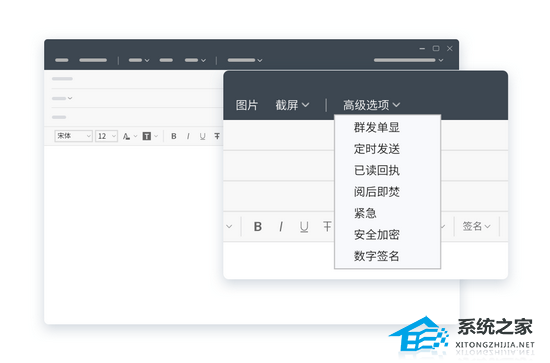Toggle italic in the enlarged toolbar
The width and height of the screenshot is (550, 363).
(281, 227)
